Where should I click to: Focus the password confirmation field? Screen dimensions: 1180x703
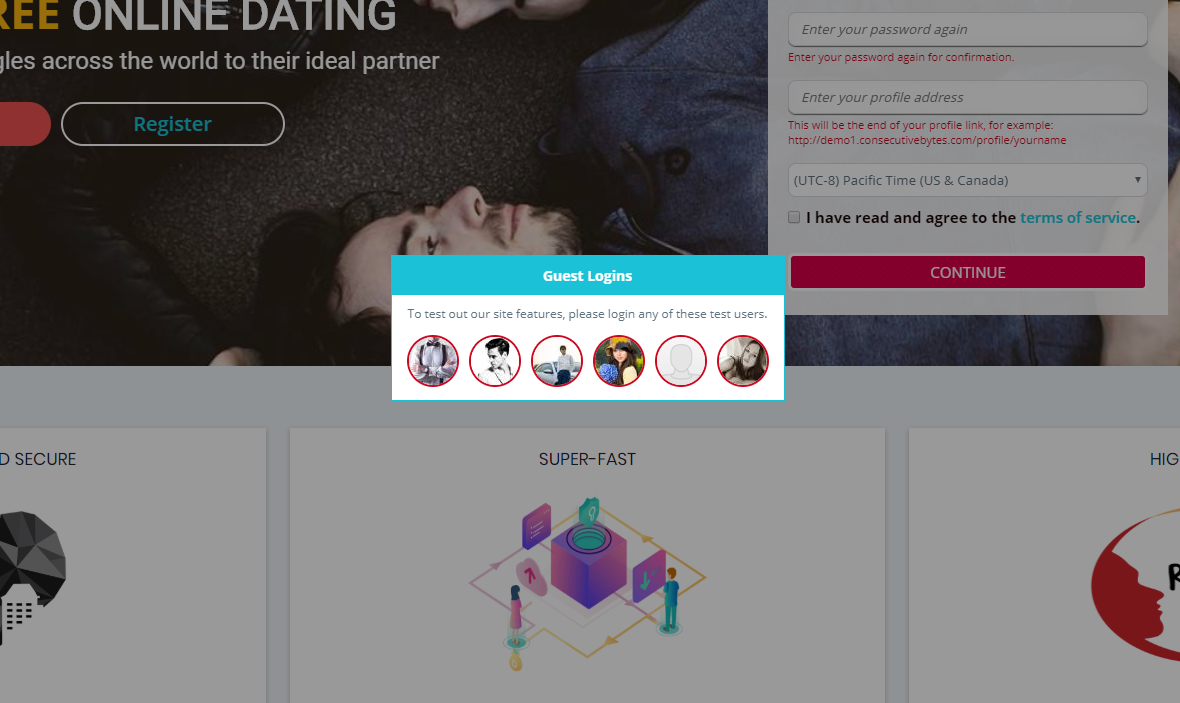tap(967, 29)
